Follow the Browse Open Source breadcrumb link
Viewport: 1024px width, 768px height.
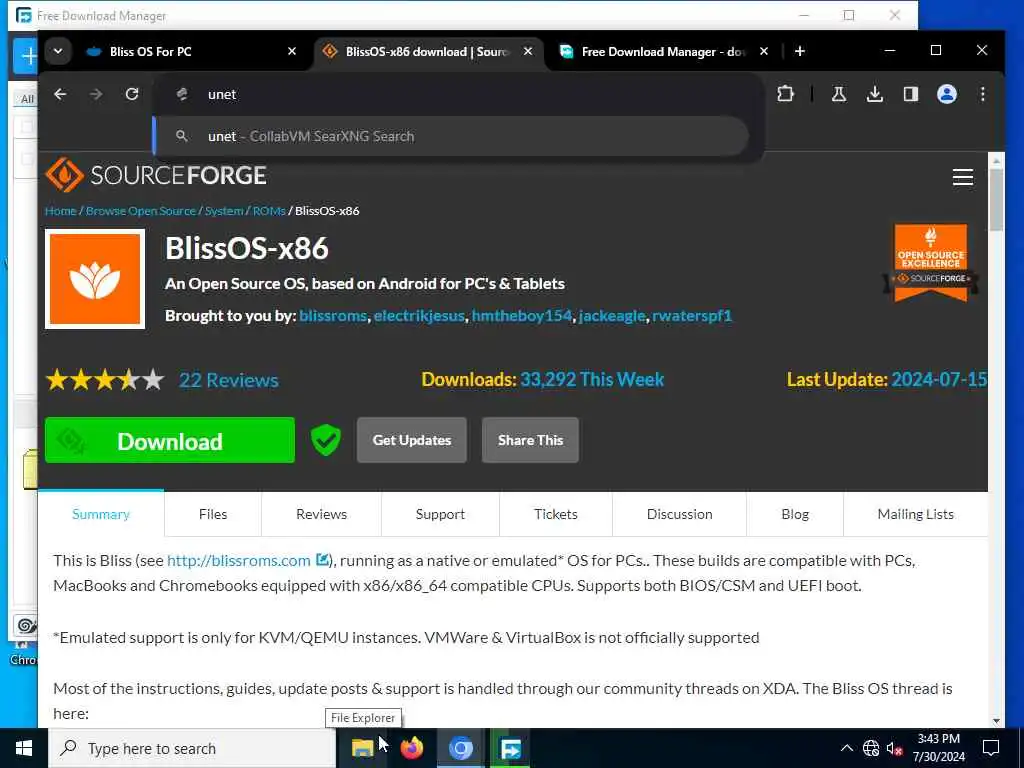point(141,211)
